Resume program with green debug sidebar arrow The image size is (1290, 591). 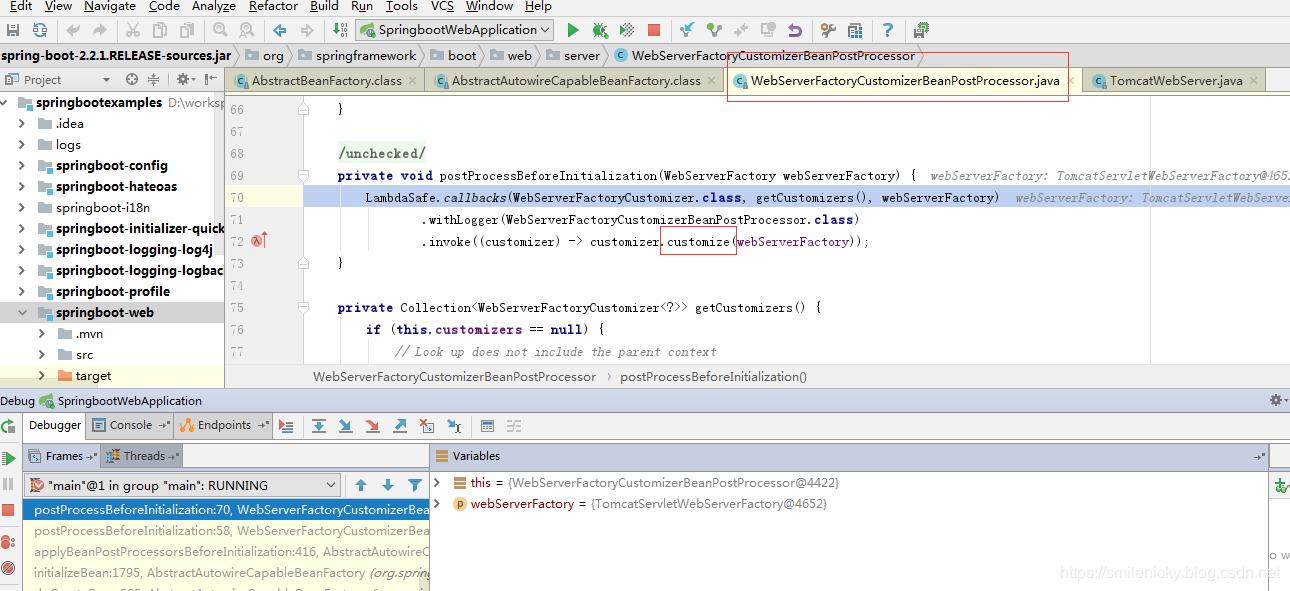tap(8, 458)
